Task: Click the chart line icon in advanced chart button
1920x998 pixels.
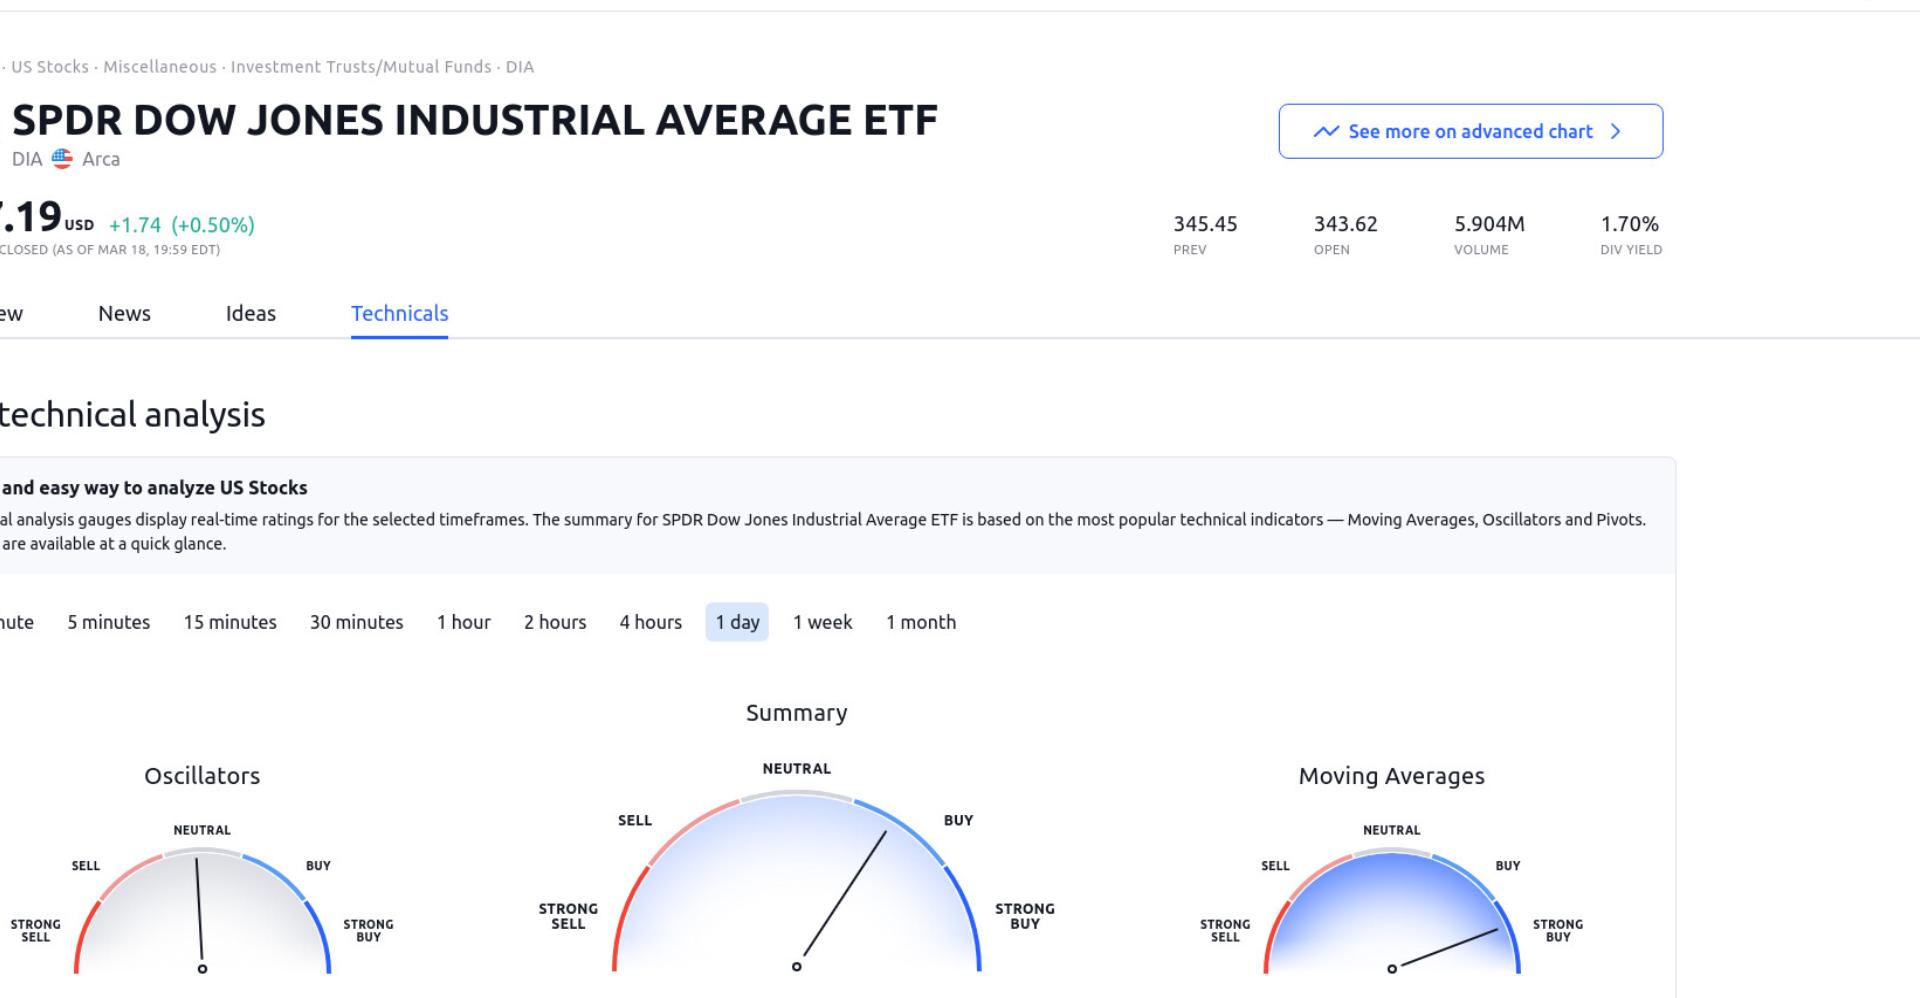Action: [1326, 132]
